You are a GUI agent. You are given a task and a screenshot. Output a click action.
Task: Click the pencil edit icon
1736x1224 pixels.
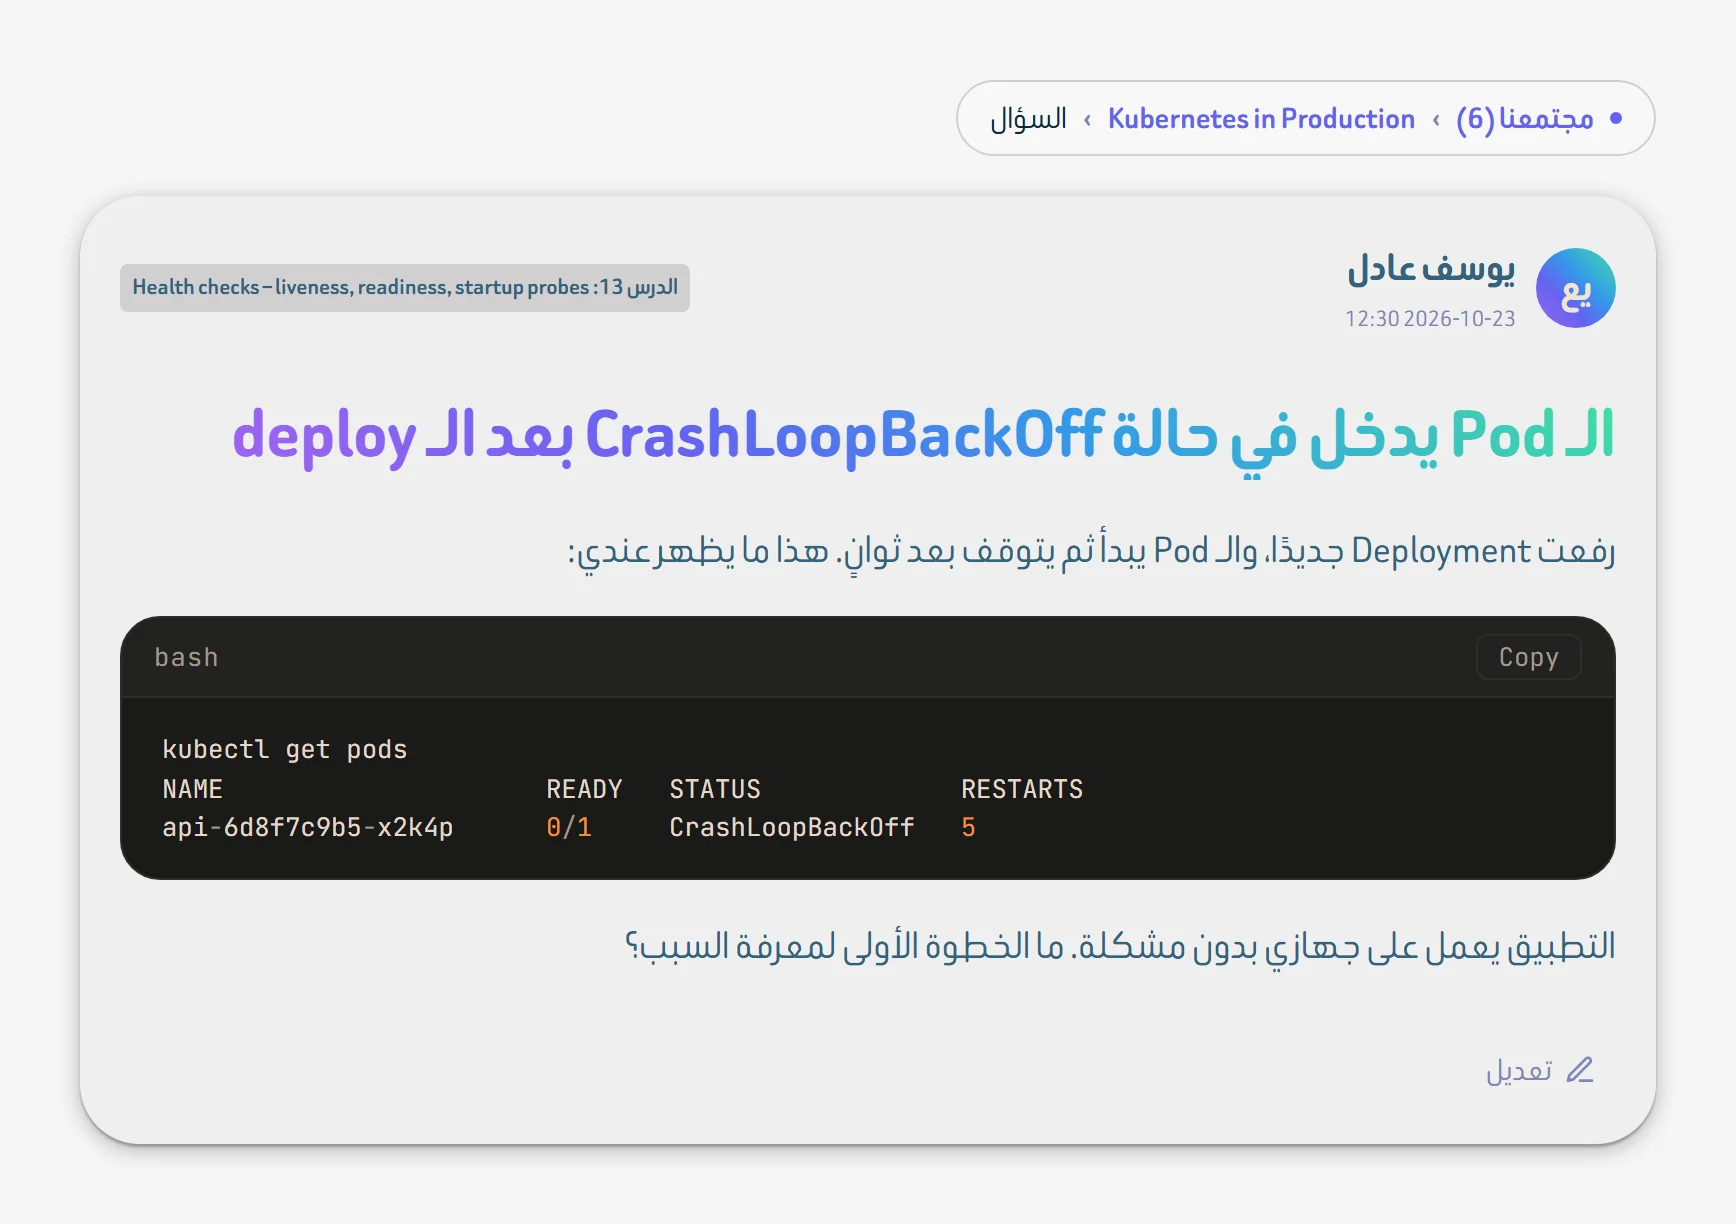tap(1580, 1070)
